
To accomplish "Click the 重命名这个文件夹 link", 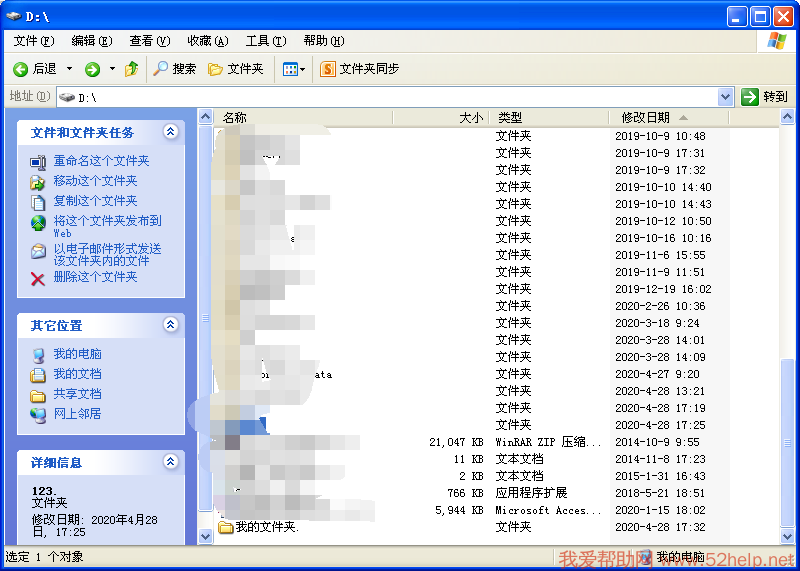I will [101, 161].
